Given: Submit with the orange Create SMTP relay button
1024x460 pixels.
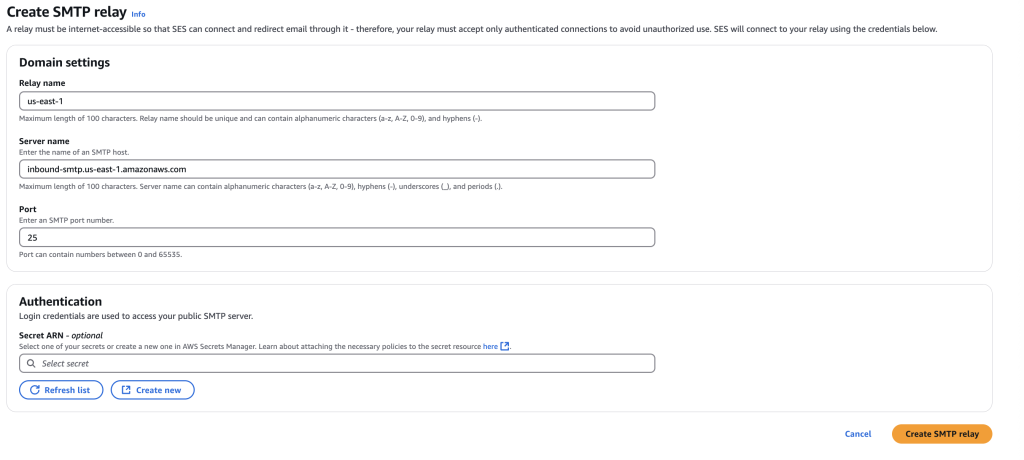Looking at the screenshot, I should coord(941,434).
